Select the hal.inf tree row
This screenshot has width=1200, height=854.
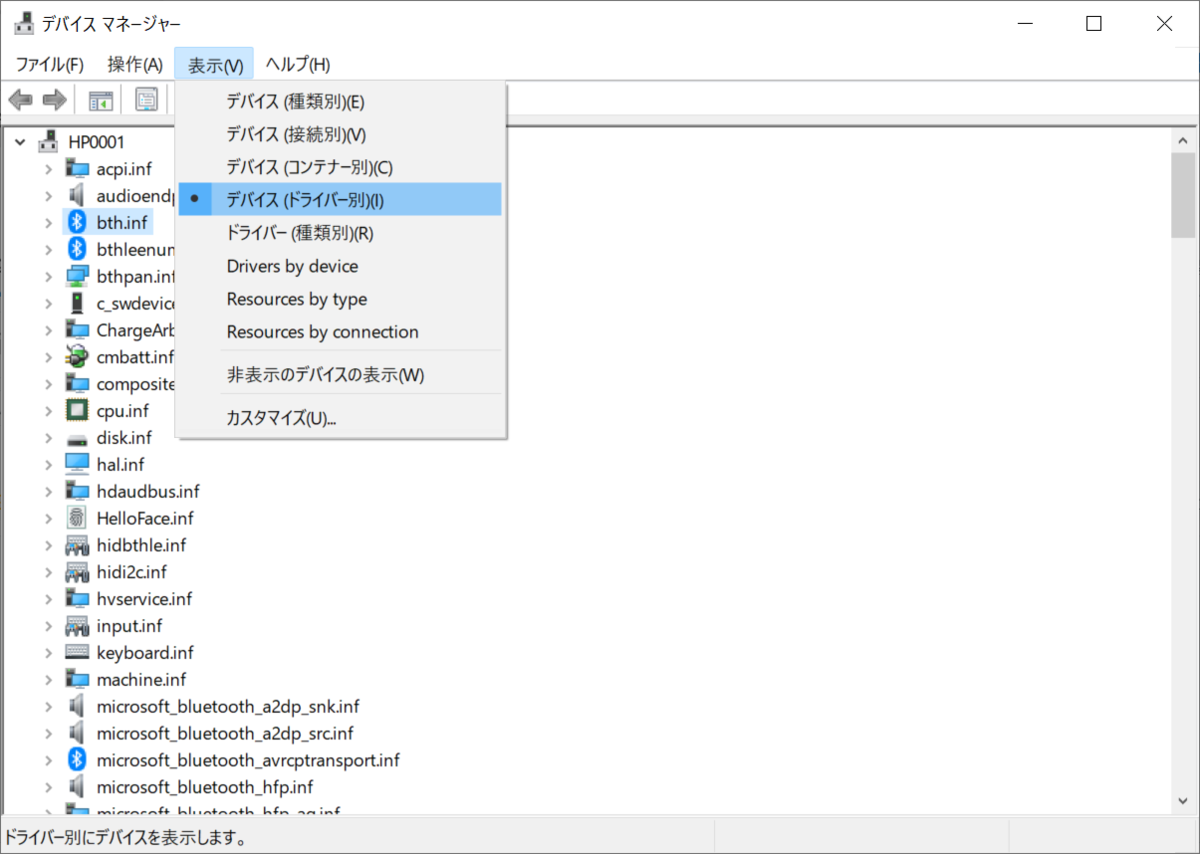[121, 464]
